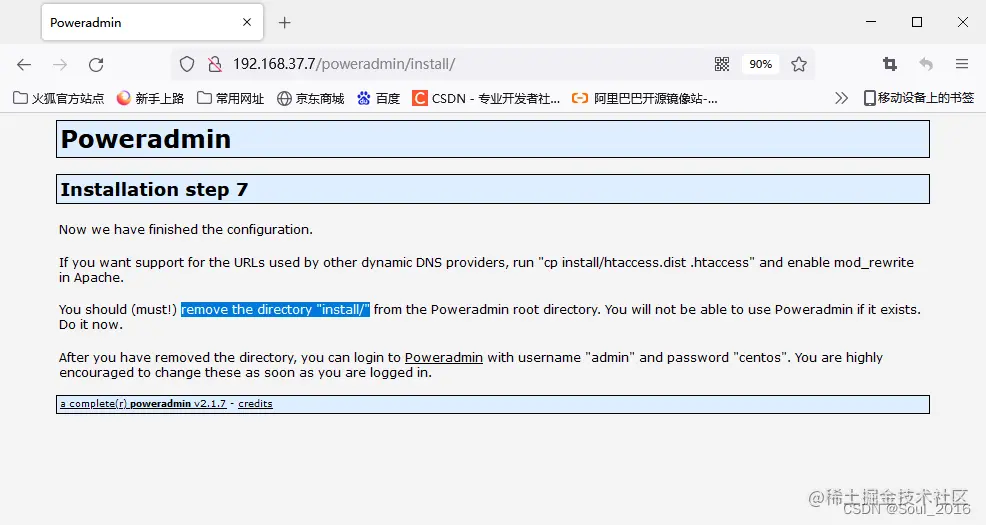Expand the bookmarks overflow chevron

click(x=841, y=98)
